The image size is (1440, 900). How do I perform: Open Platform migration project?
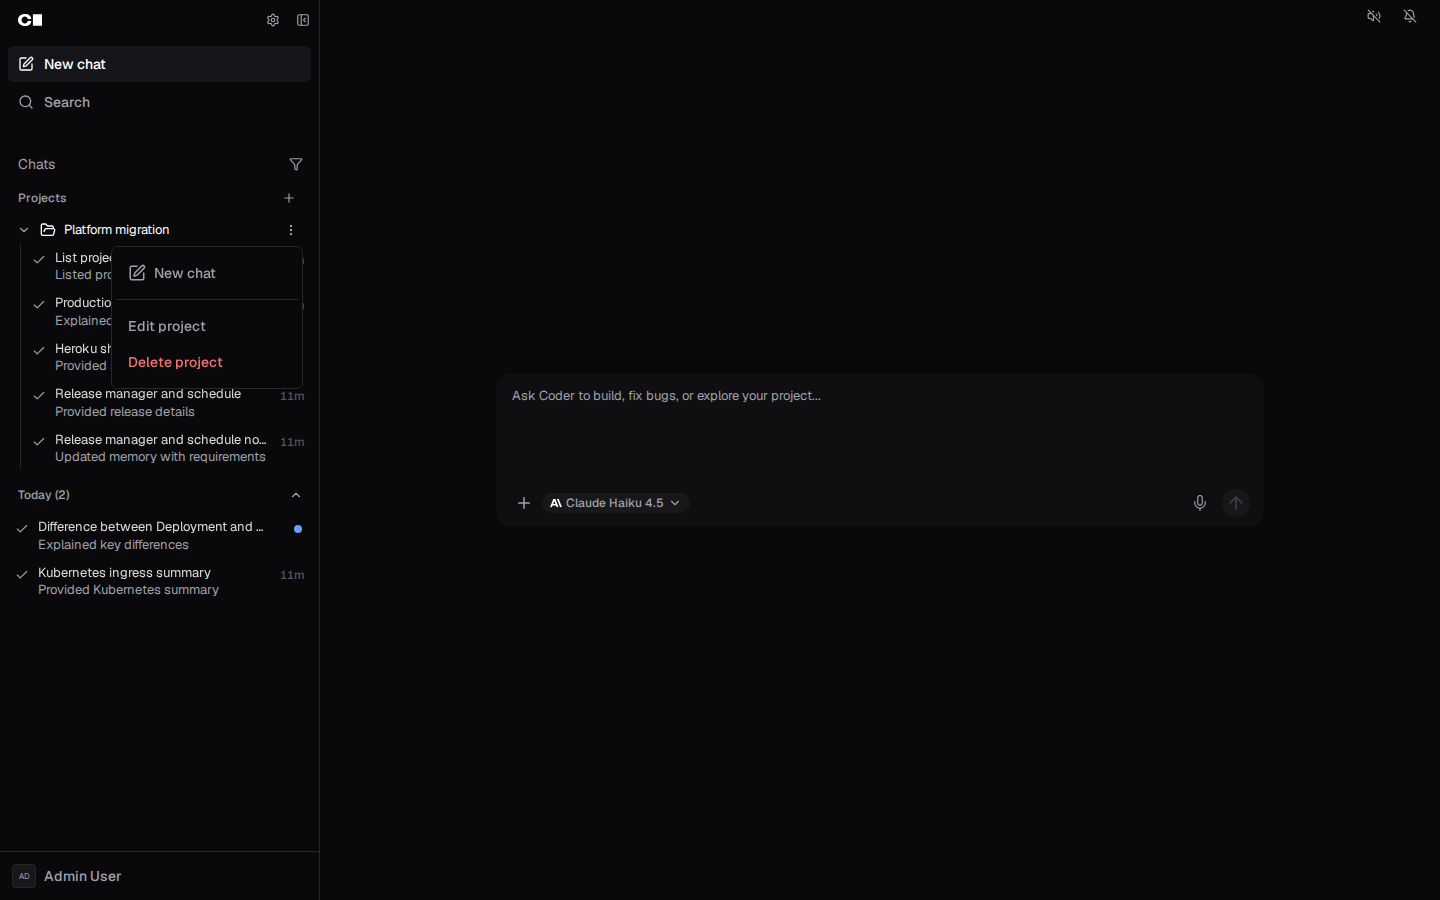click(116, 230)
